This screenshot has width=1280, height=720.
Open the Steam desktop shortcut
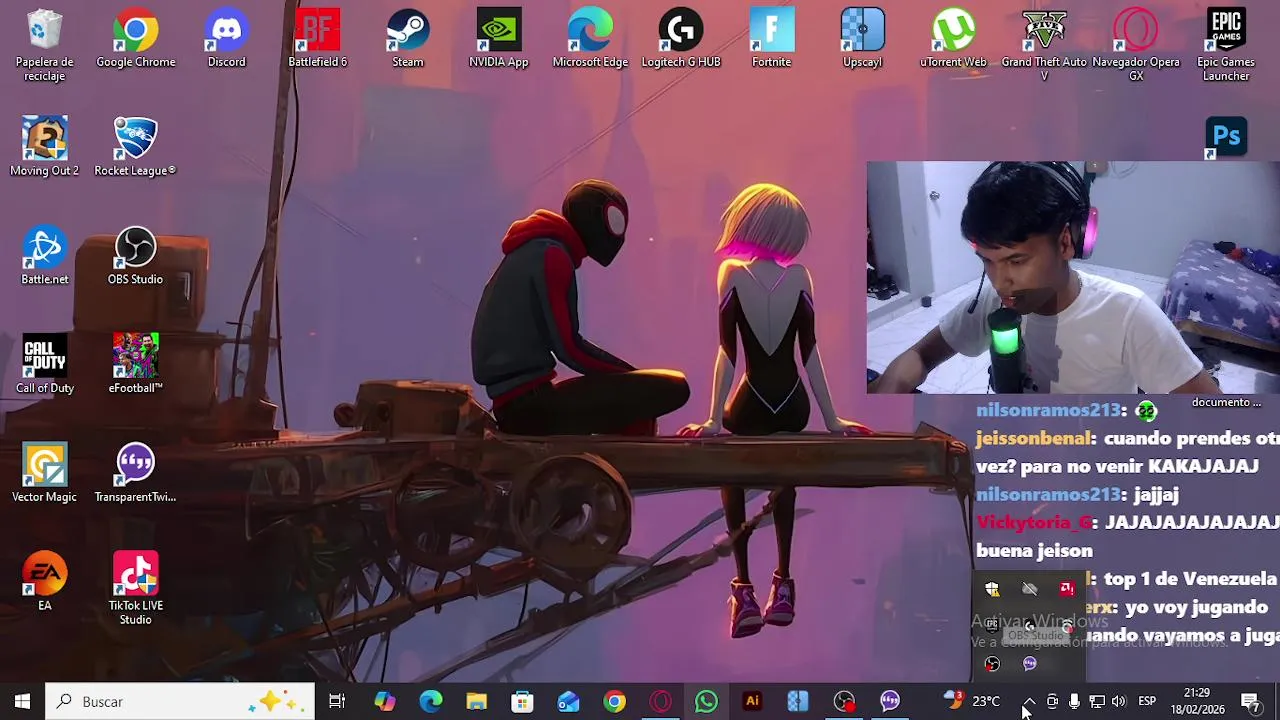pyautogui.click(x=408, y=39)
